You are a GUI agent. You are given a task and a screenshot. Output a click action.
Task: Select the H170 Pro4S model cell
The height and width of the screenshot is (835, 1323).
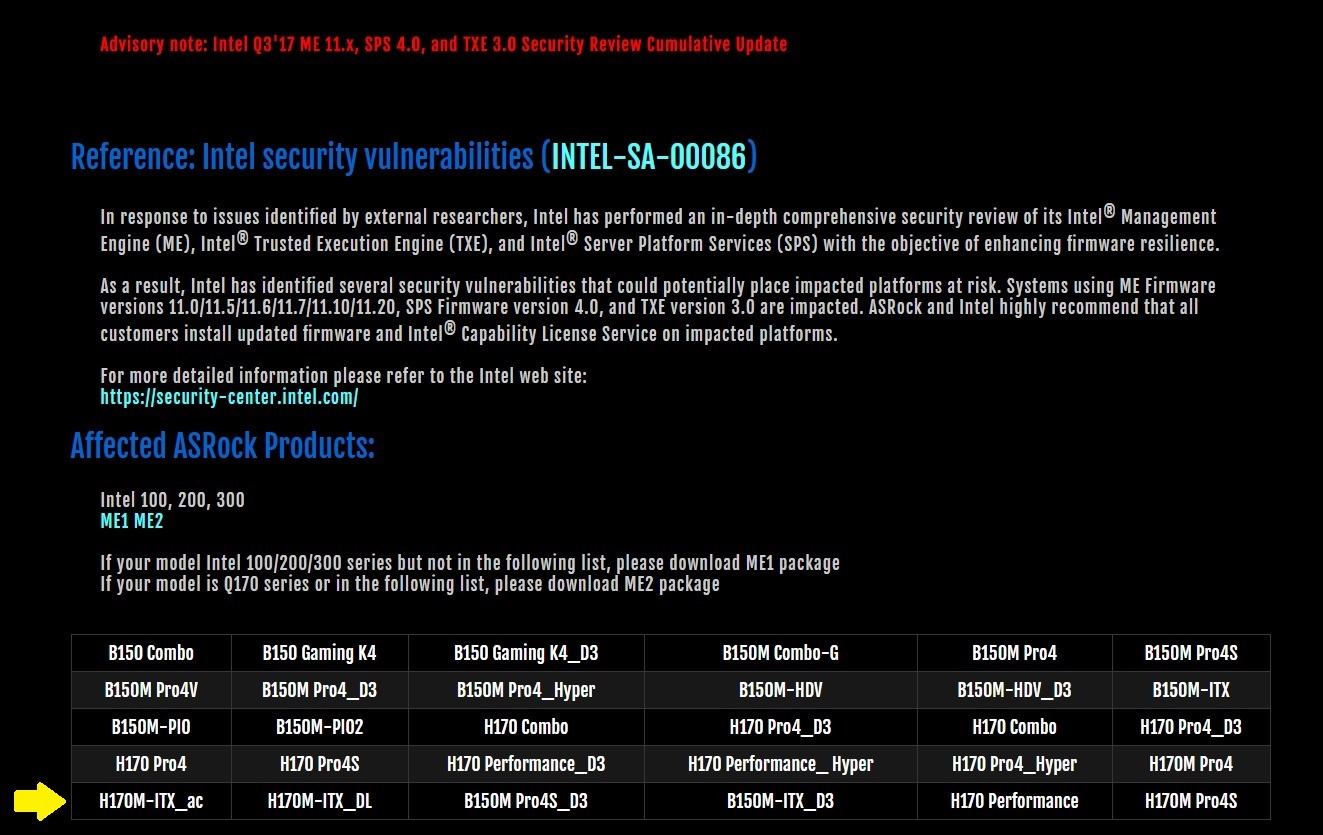point(319,764)
